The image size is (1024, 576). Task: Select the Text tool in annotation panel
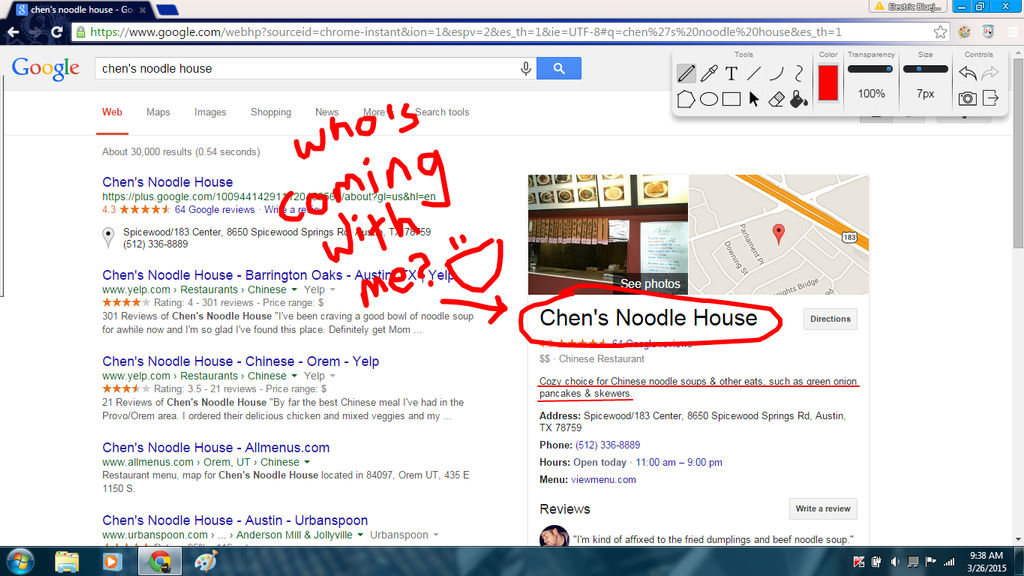[x=731, y=73]
